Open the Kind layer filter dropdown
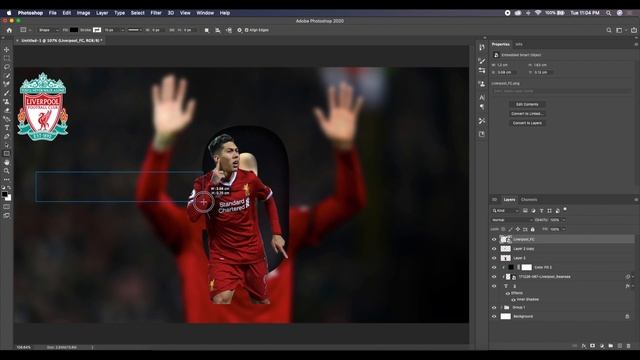Image resolution: width=640 pixels, height=360 pixels. click(505, 211)
